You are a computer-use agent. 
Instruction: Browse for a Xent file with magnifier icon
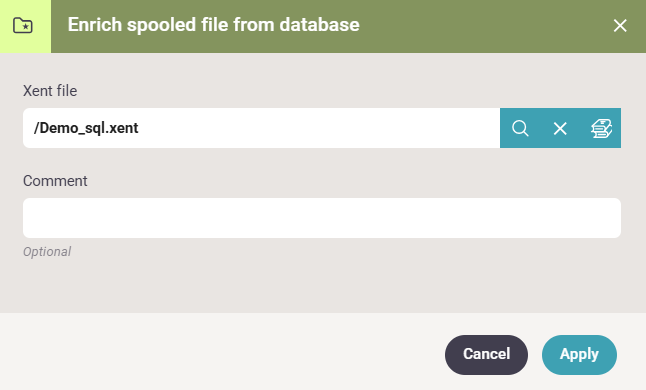[x=520, y=128]
